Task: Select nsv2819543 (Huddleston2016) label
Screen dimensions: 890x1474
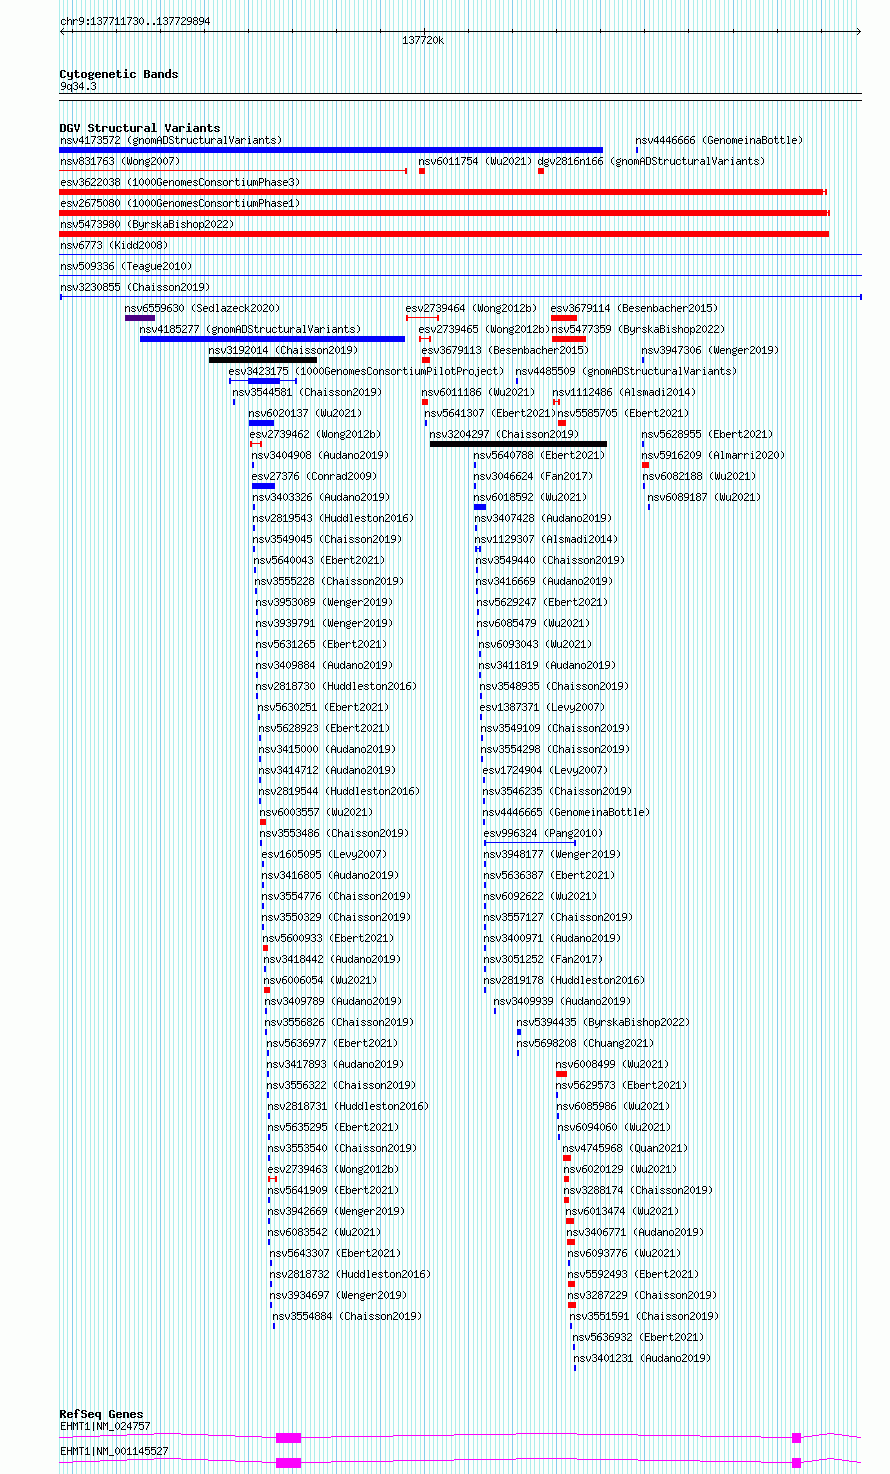Action: (x=333, y=519)
